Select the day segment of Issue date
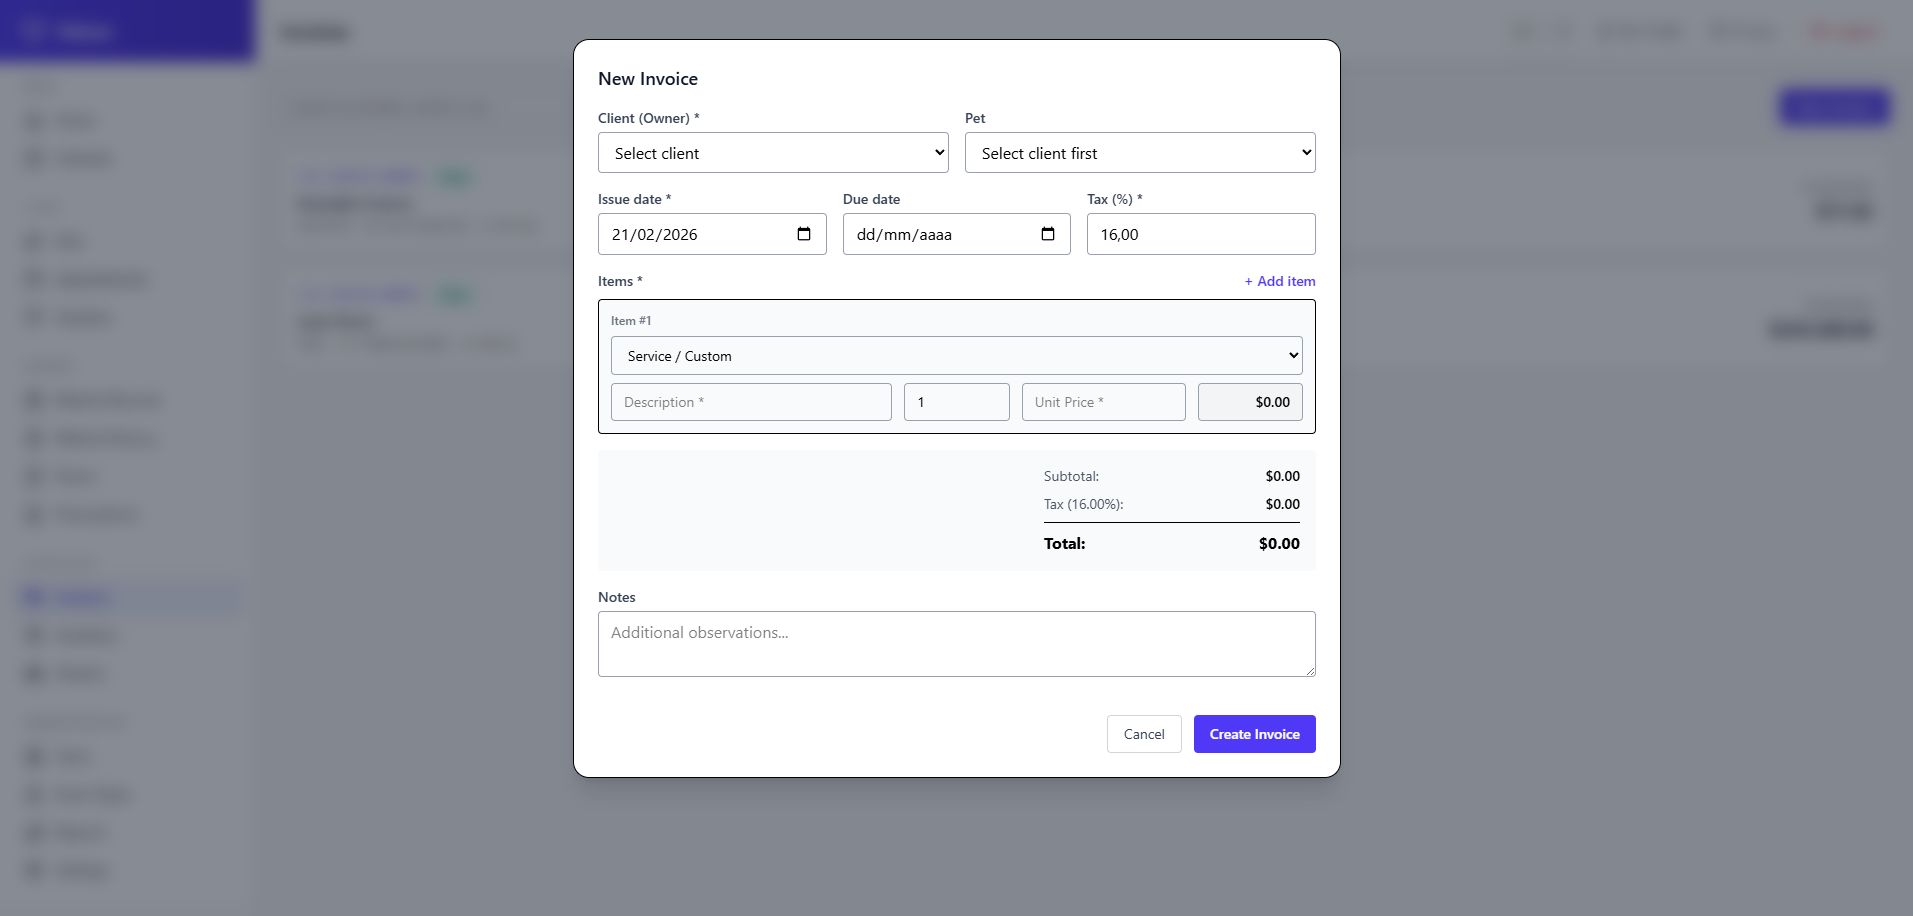The width and height of the screenshot is (1913, 916). (x=622, y=235)
